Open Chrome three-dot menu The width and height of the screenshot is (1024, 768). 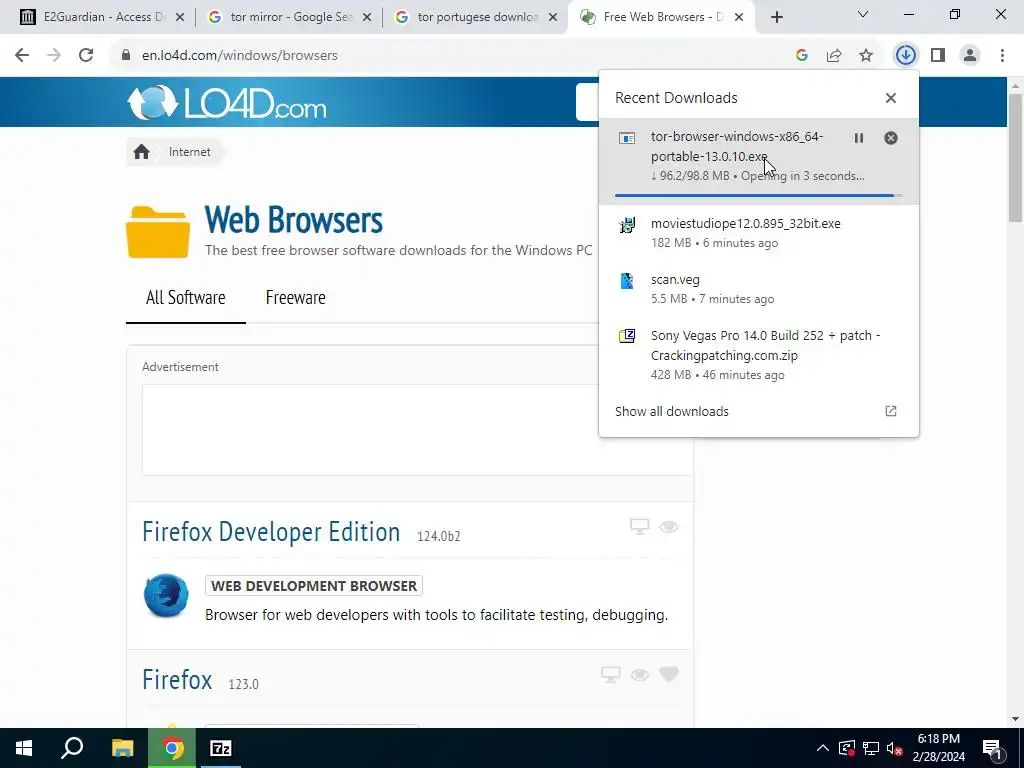point(1002,55)
